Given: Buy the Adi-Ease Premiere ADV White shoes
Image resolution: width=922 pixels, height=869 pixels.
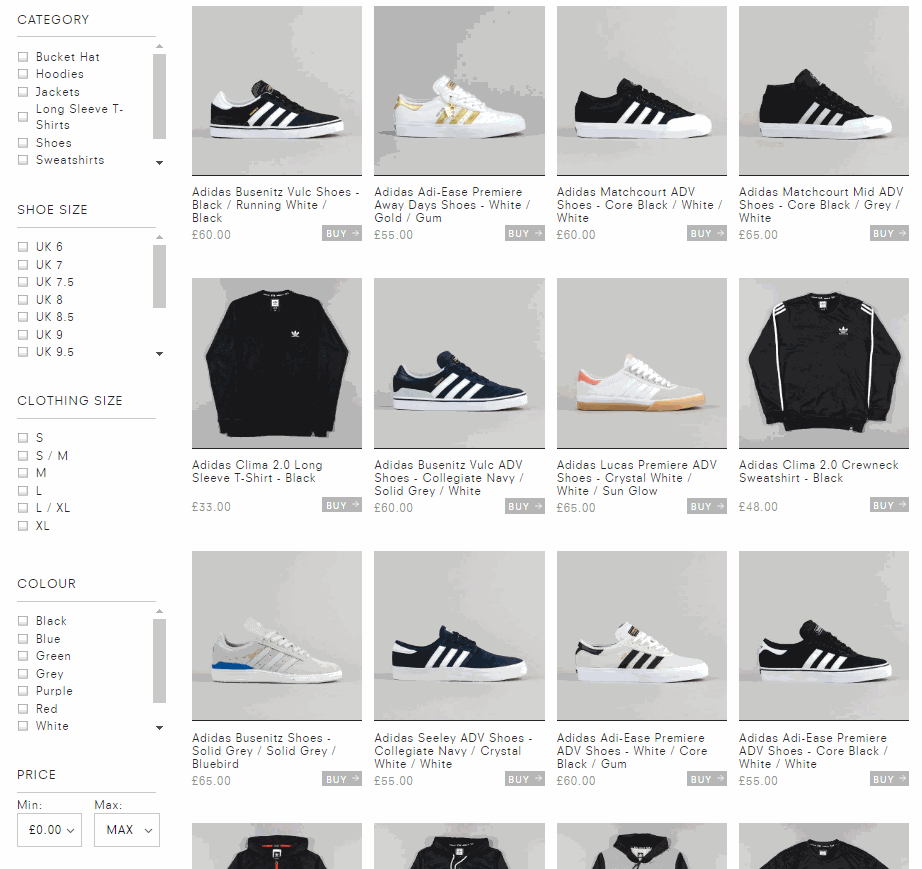Looking at the screenshot, I should (707, 779).
